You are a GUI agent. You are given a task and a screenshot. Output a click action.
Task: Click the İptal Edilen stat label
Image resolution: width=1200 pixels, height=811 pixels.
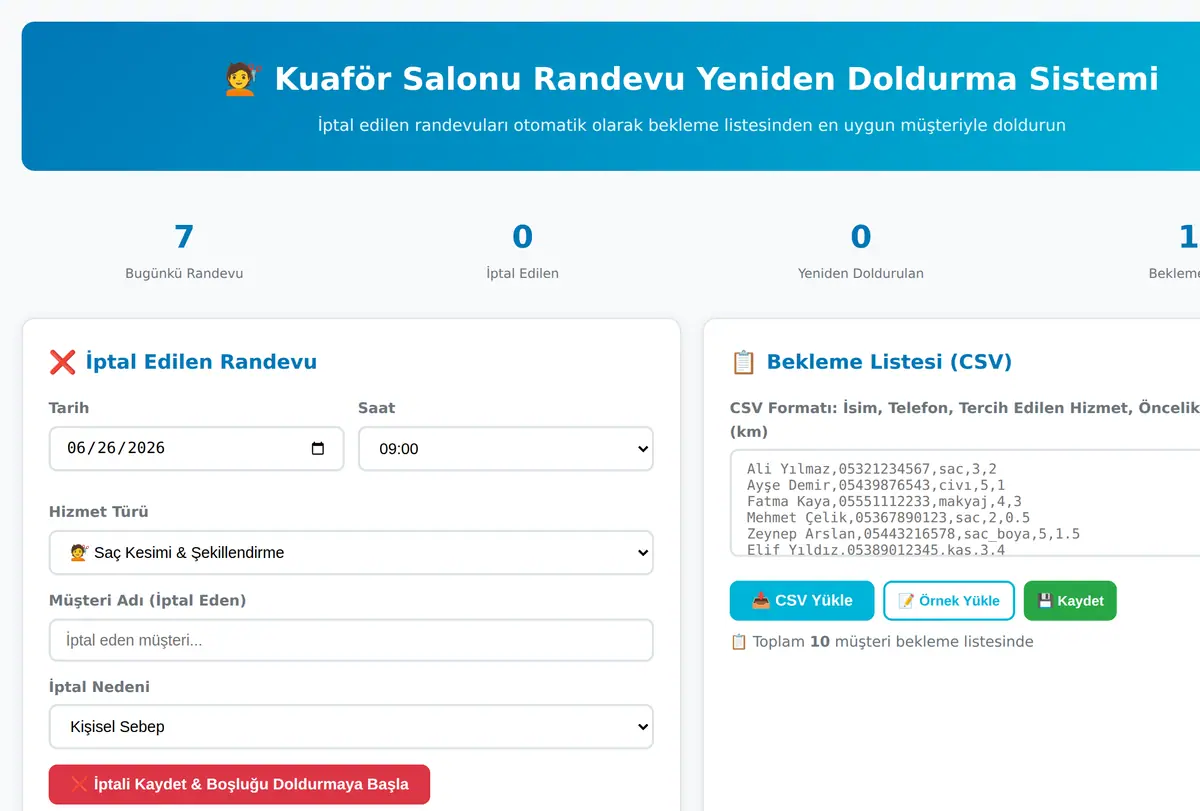522,273
